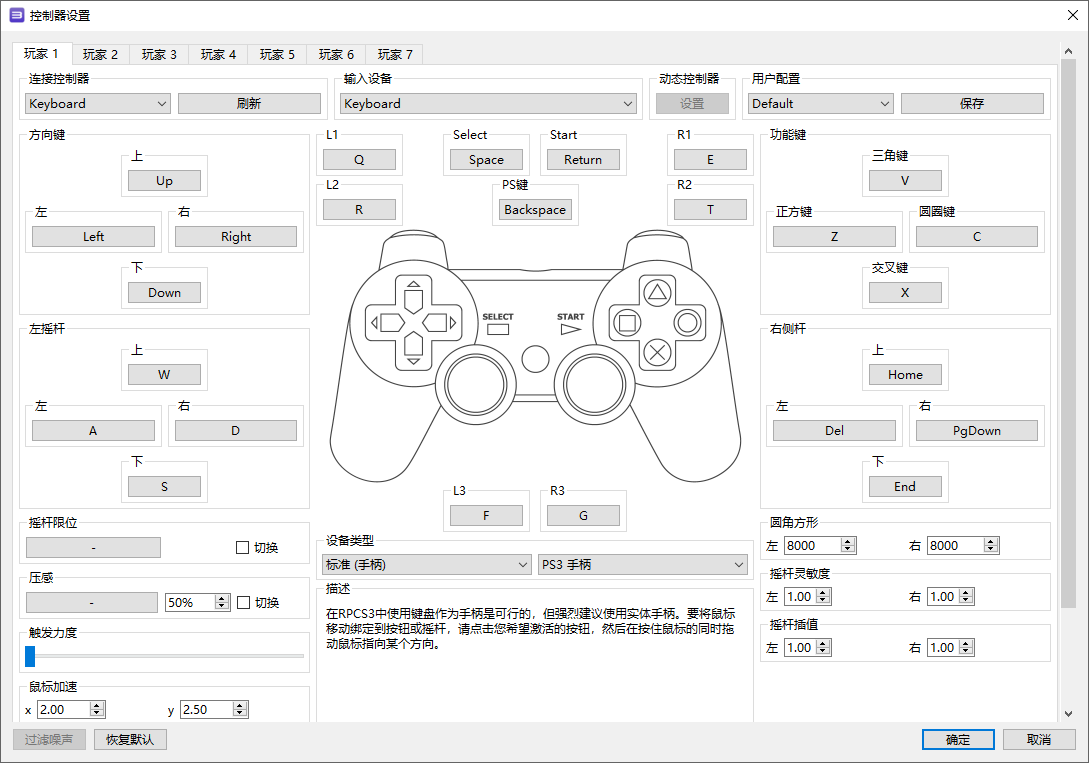
Task: Open the 连接控制器 Keyboard dropdown
Action: pos(98,103)
